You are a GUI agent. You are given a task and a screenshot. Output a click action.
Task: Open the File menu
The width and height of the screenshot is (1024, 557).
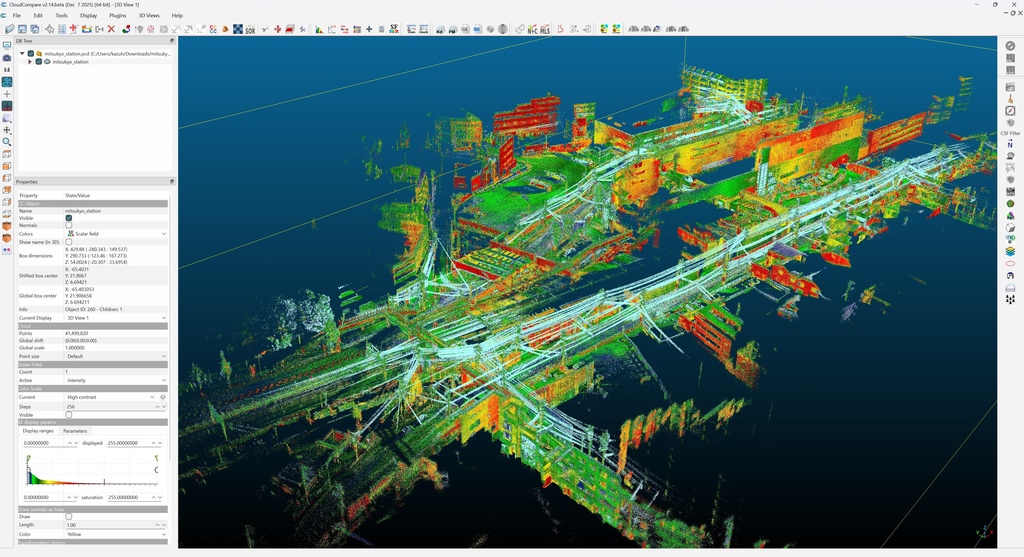coord(16,15)
